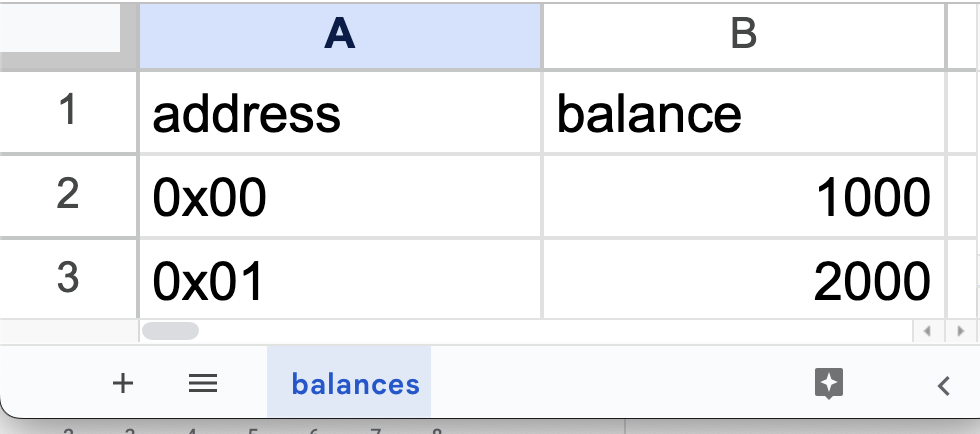Click the scroll right arrow
This screenshot has width=980, height=434.
(x=961, y=331)
